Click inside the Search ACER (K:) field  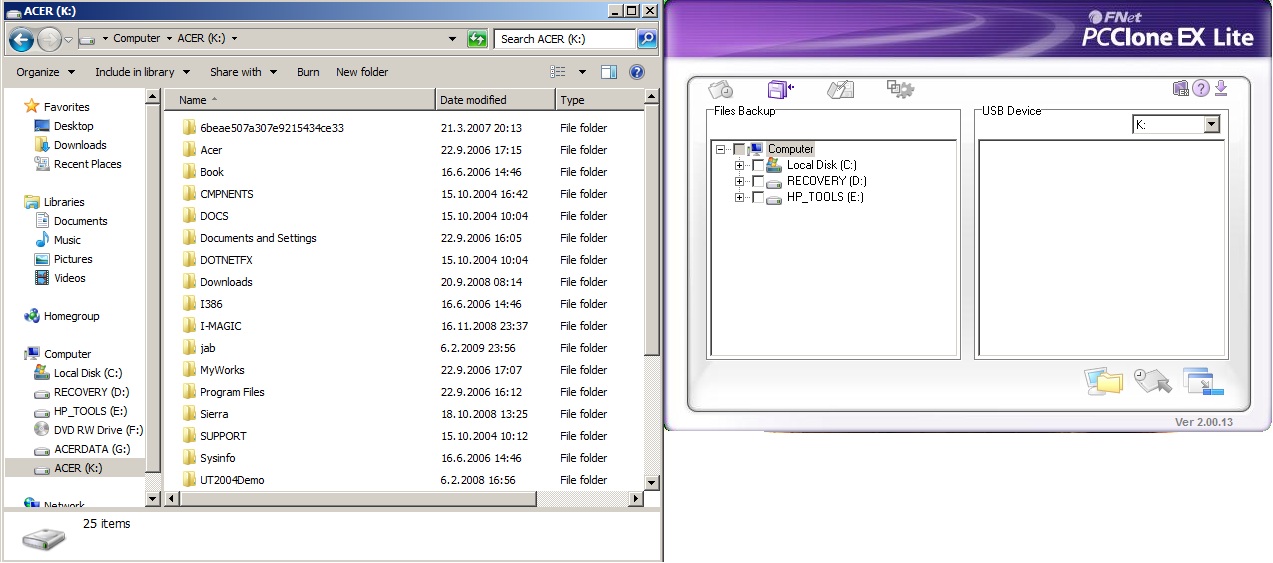click(565, 39)
